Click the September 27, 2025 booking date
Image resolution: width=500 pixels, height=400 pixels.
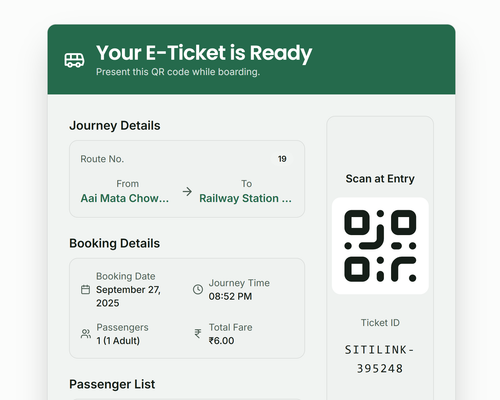(128, 296)
